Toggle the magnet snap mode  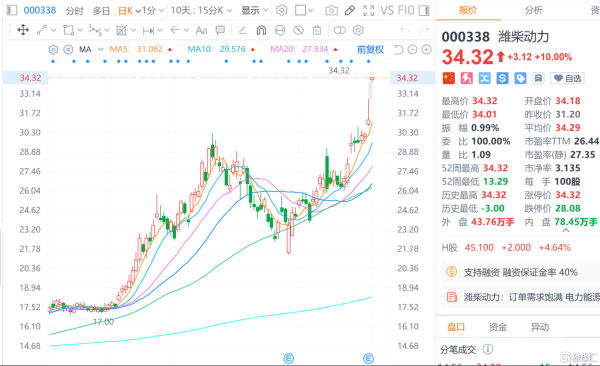[261, 30]
